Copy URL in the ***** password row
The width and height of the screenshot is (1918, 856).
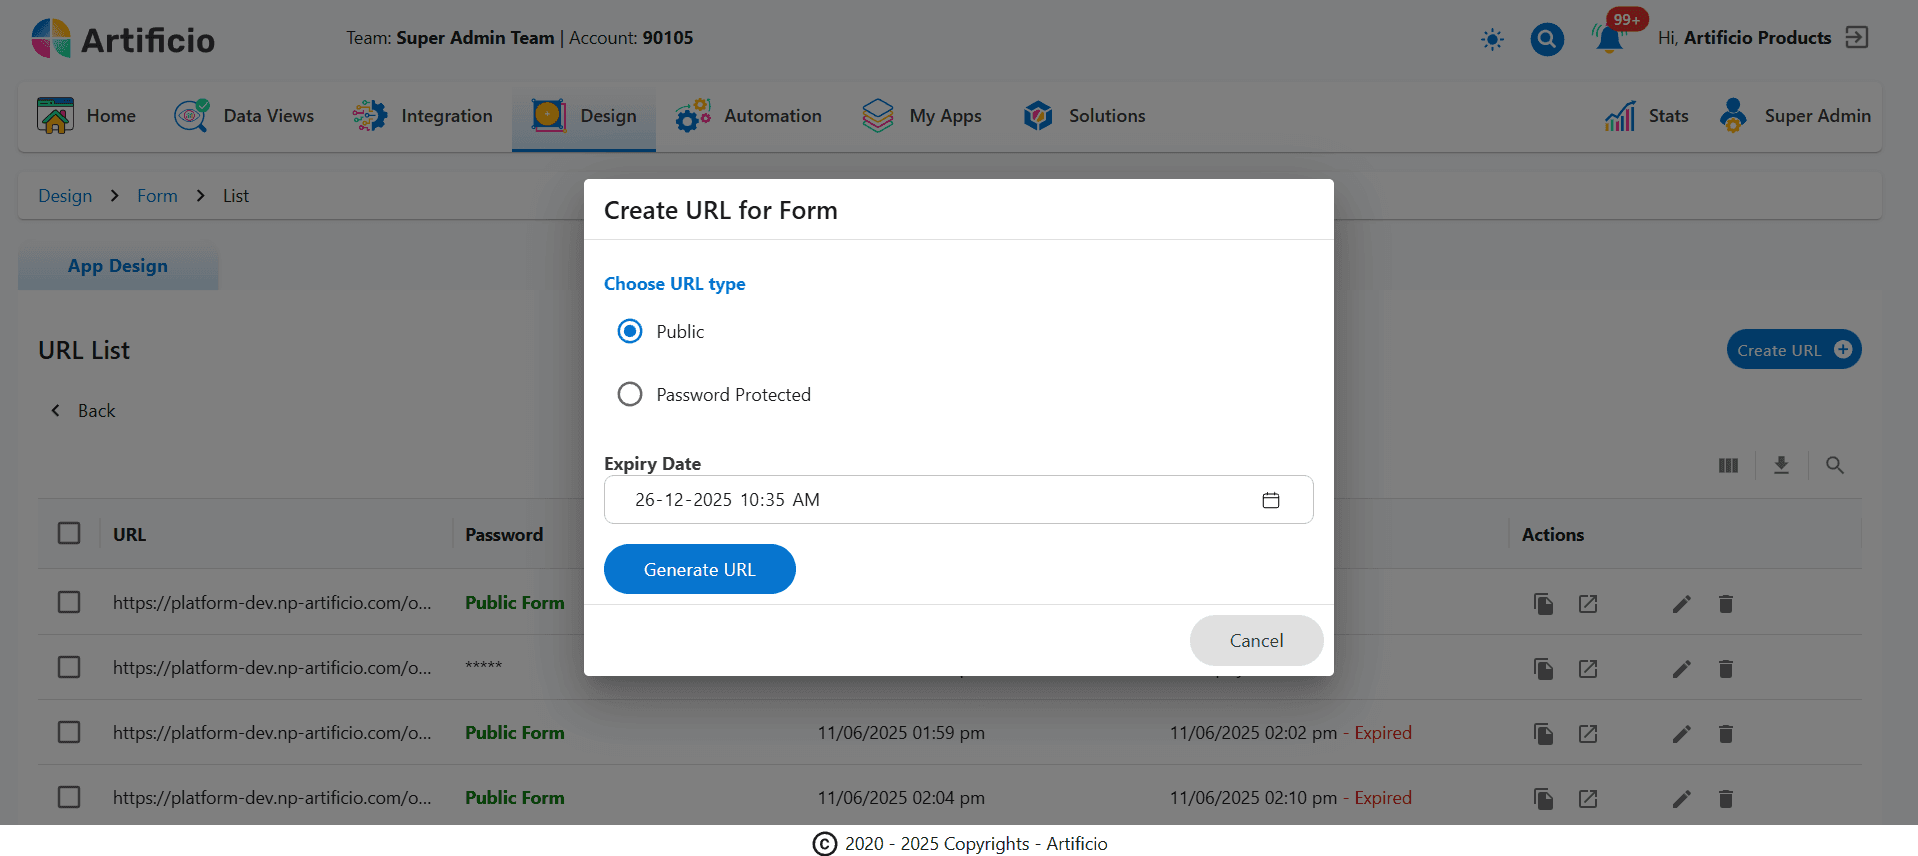click(1544, 669)
